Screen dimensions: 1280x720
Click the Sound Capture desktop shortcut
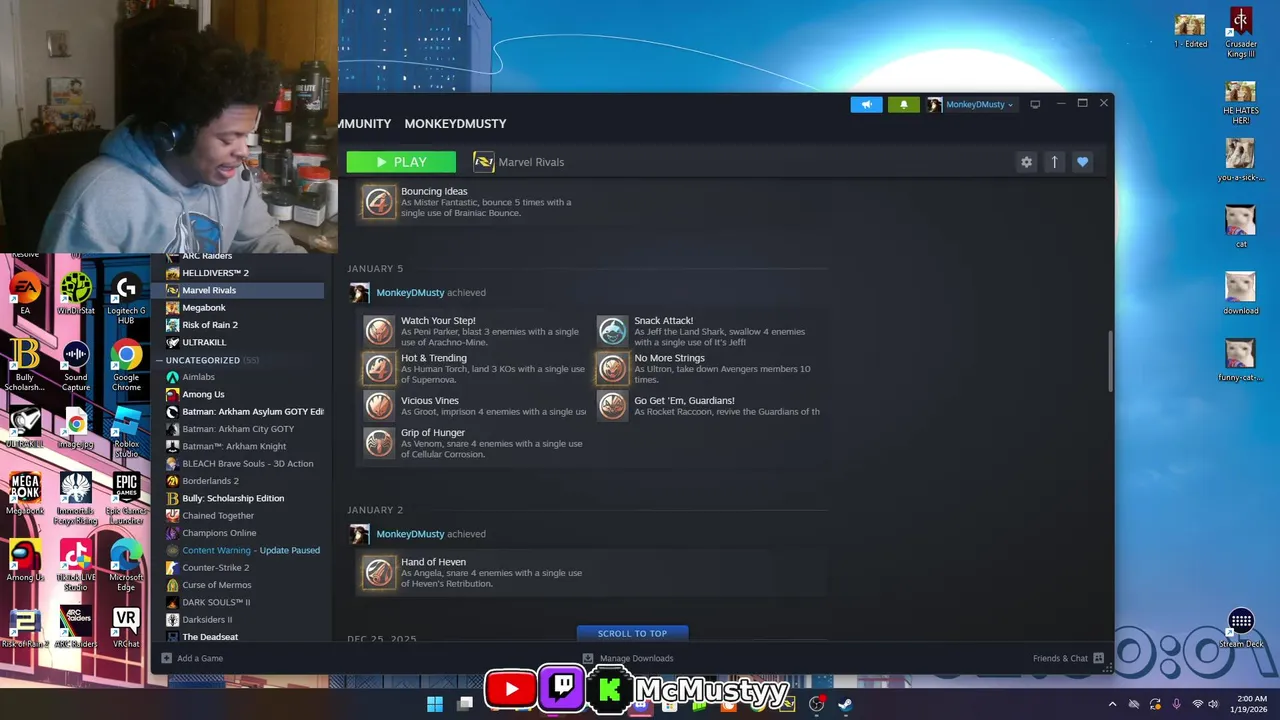(76, 366)
